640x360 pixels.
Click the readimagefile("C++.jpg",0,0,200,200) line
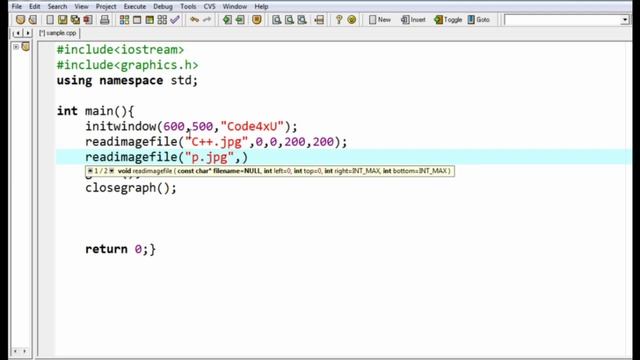point(216,142)
